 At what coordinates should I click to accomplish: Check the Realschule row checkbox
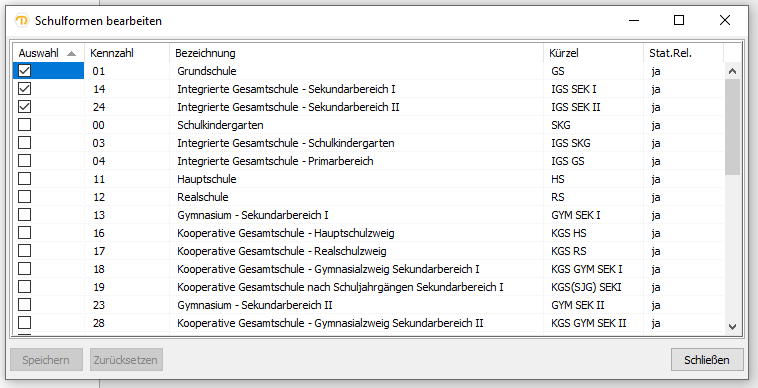tap(24, 197)
